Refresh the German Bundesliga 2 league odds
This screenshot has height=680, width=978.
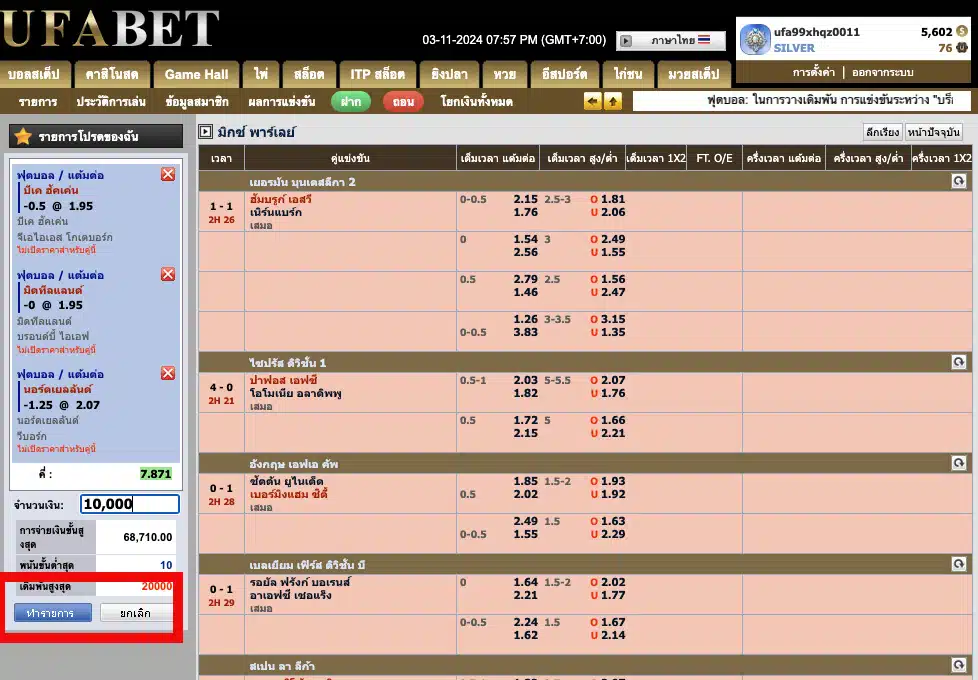coord(958,181)
